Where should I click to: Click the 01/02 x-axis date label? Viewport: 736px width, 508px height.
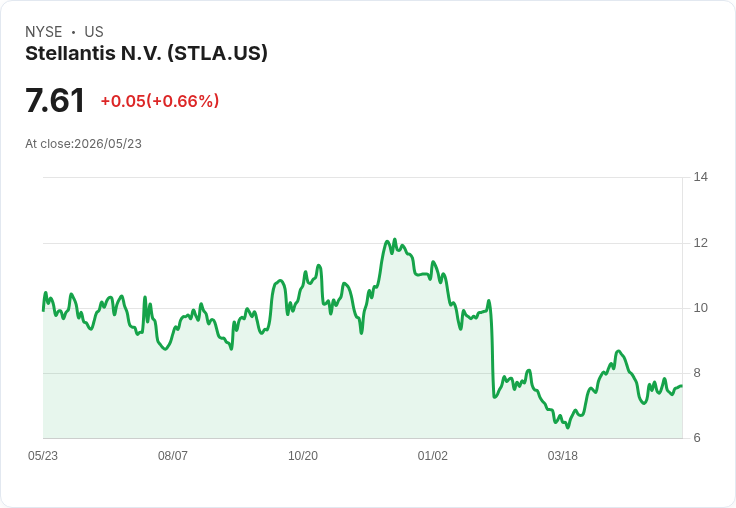point(433,455)
